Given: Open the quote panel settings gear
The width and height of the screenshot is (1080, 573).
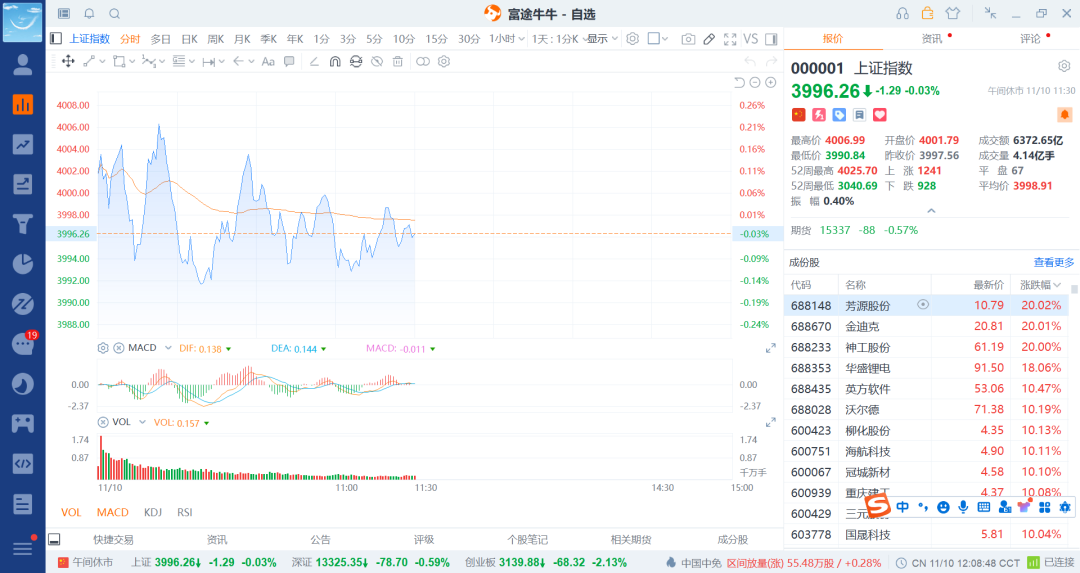Looking at the screenshot, I should coord(1064,66).
